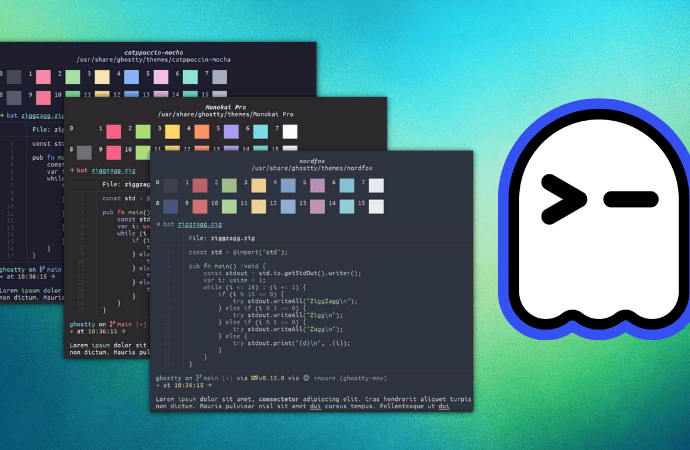Viewport: 690px width, 450px height.
Task: Pick nordfox color 2 green swatch
Action: 229,186
